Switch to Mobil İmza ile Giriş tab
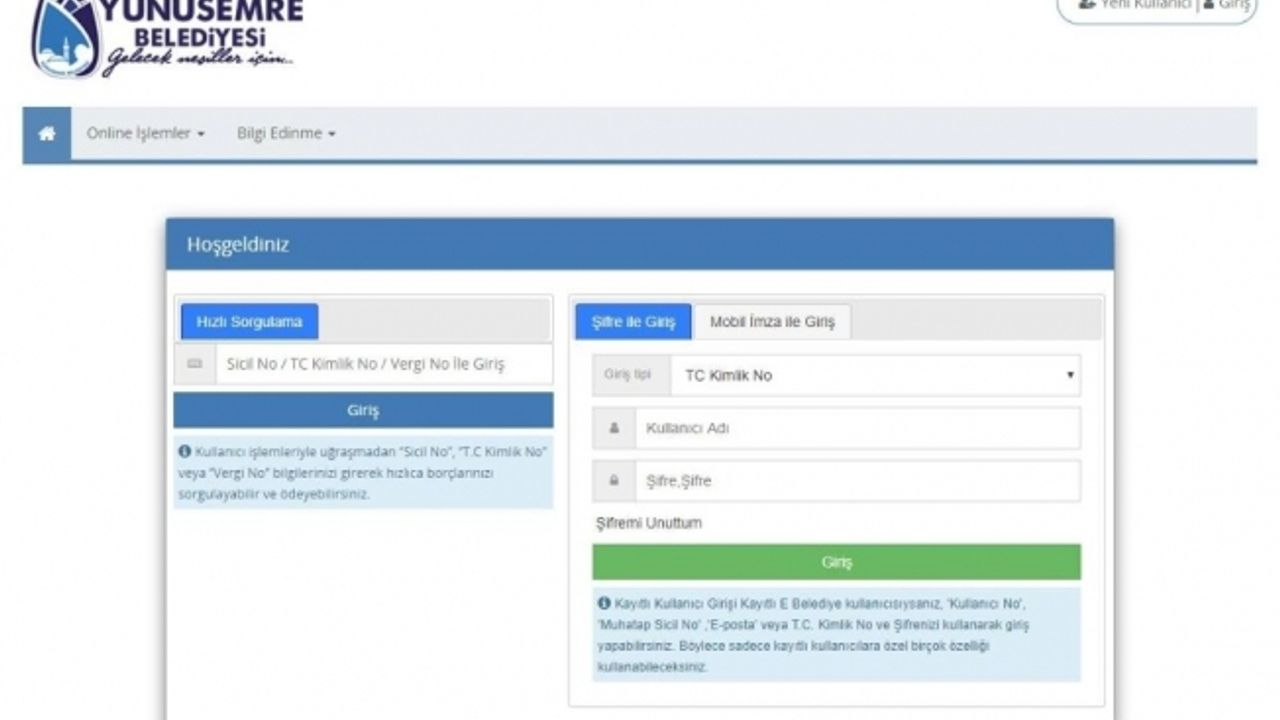 [x=772, y=322]
